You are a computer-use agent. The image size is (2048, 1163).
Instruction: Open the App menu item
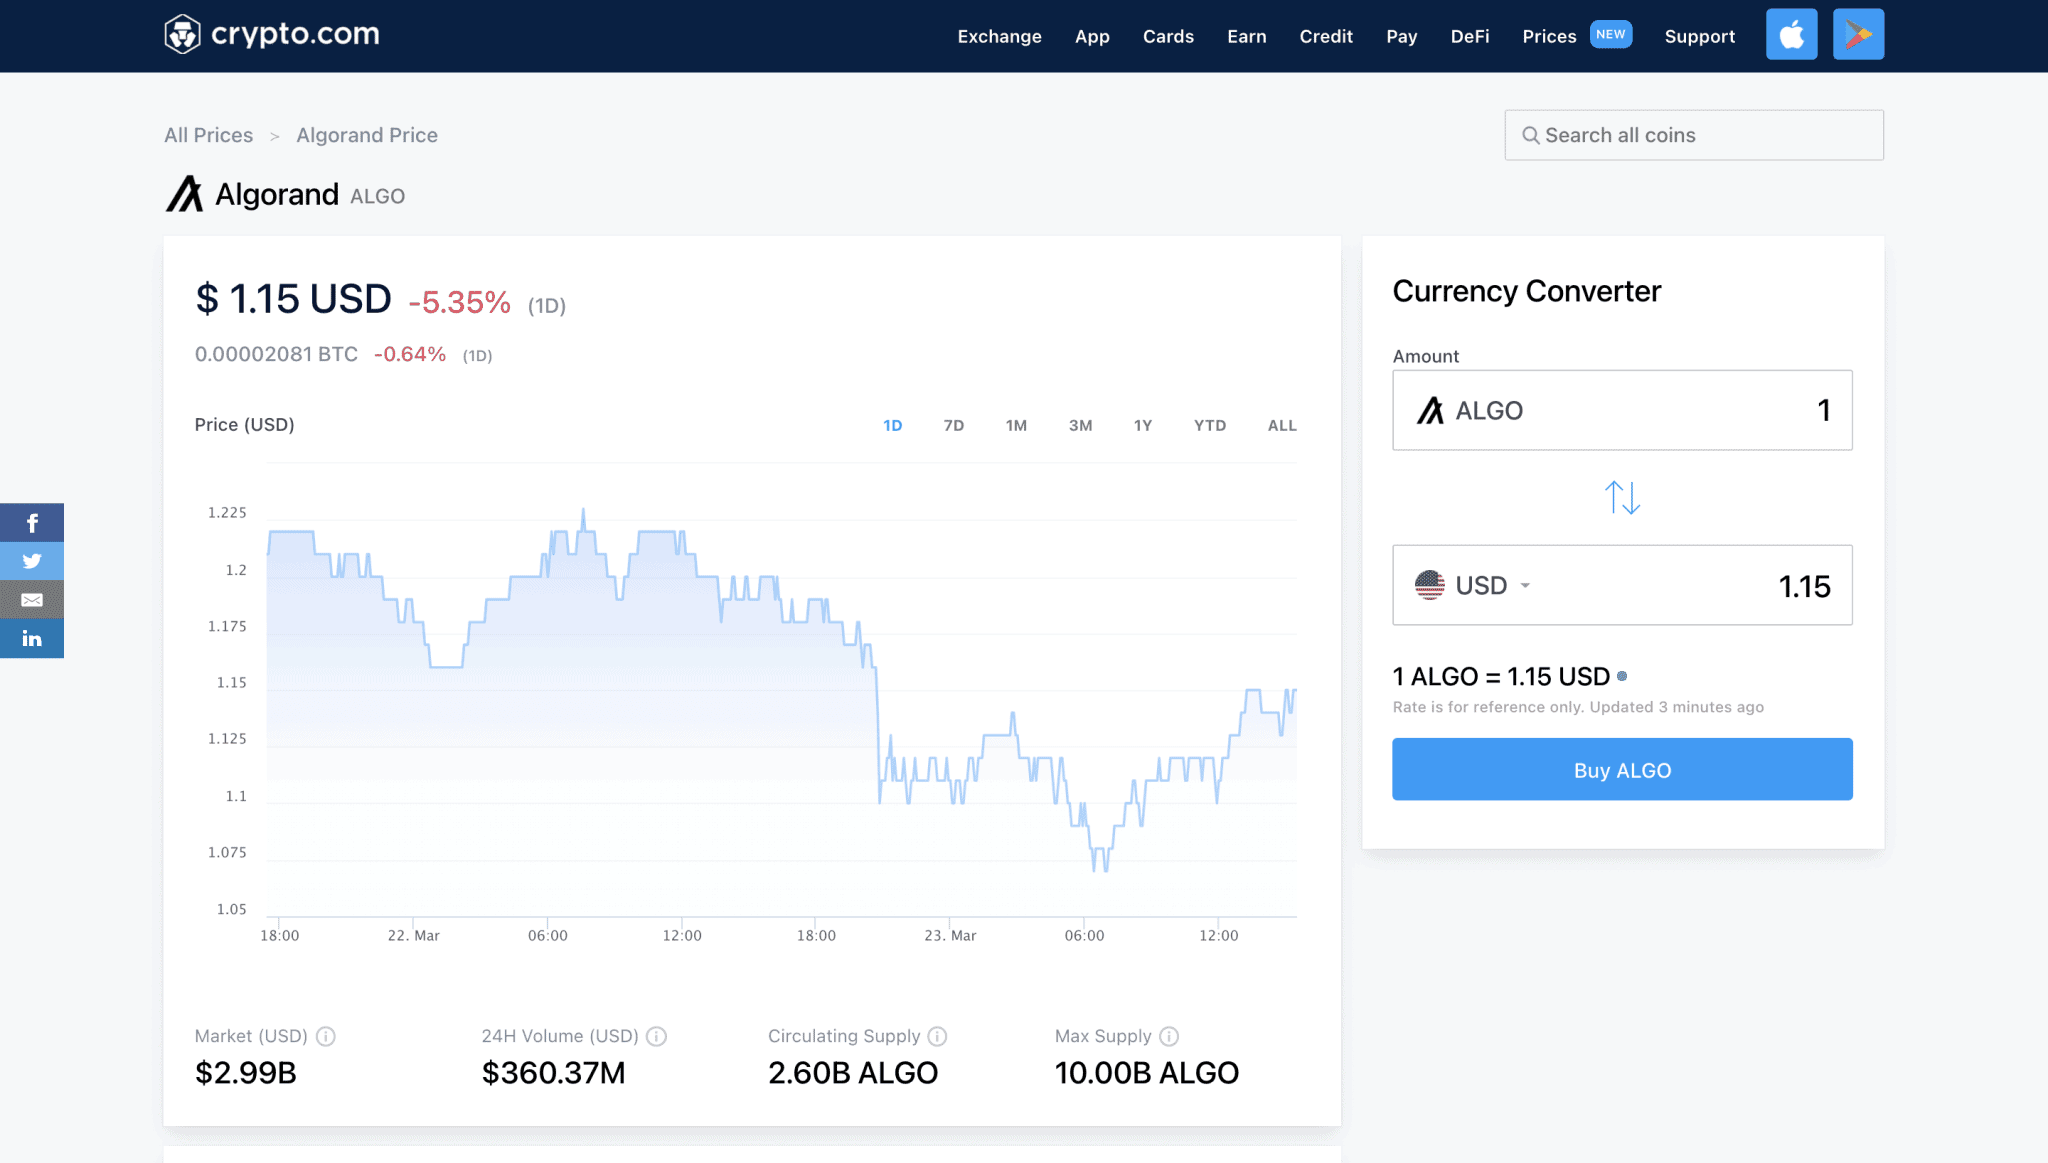tap(1092, 36)
